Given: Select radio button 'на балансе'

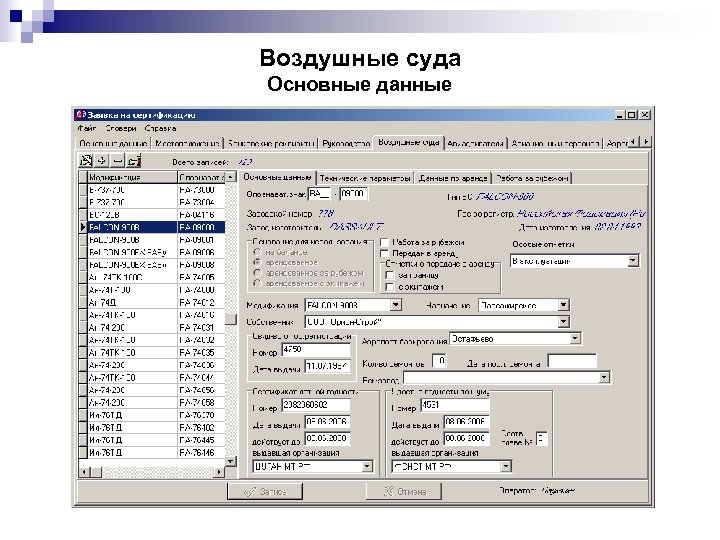Looking at the screenshot, I should tap(258, 252).
